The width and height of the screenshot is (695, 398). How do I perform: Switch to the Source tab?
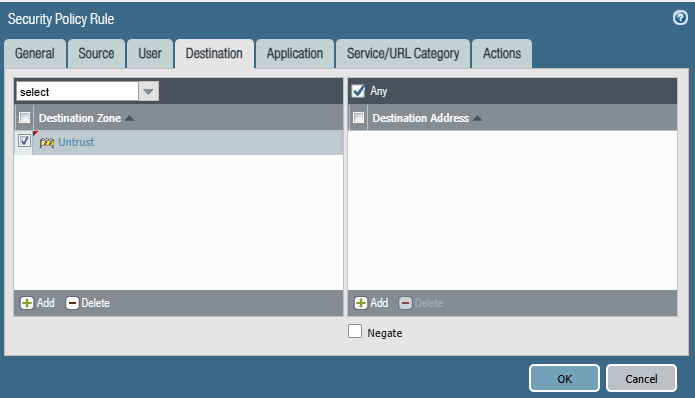(96, 54)
